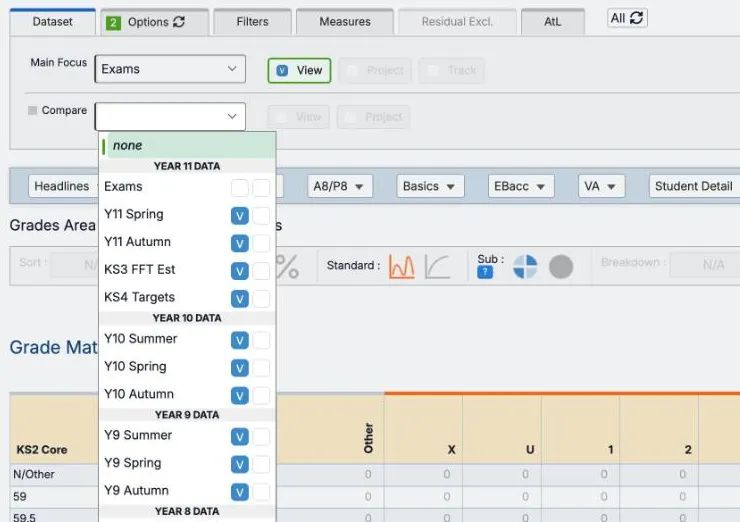Toggle first checkbox on Exams row
Viewport: 740px width, 522px height.
(240, 187)
